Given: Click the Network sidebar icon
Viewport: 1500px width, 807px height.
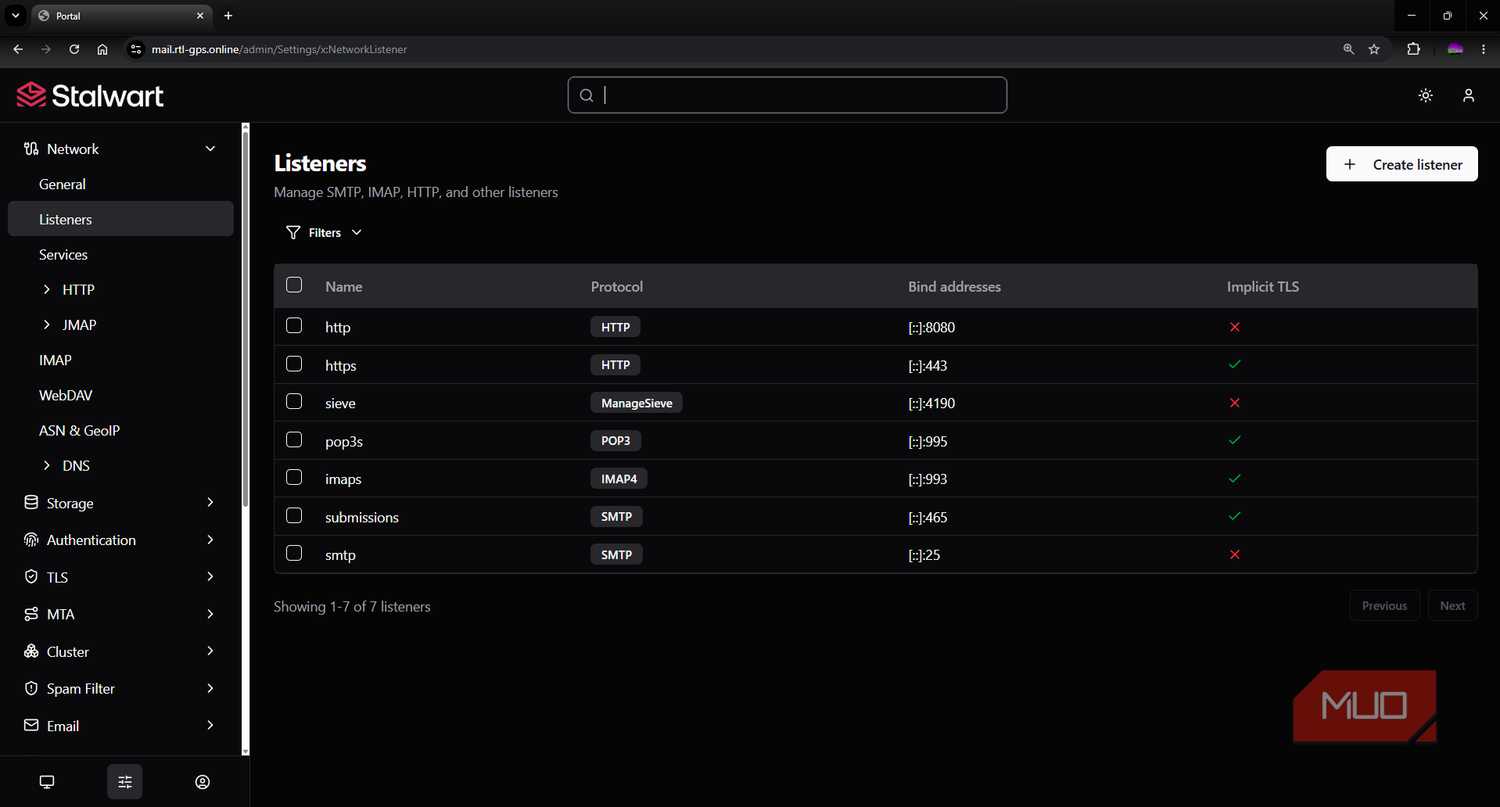Looking at the screenshot, I should [x=31, y=149].
